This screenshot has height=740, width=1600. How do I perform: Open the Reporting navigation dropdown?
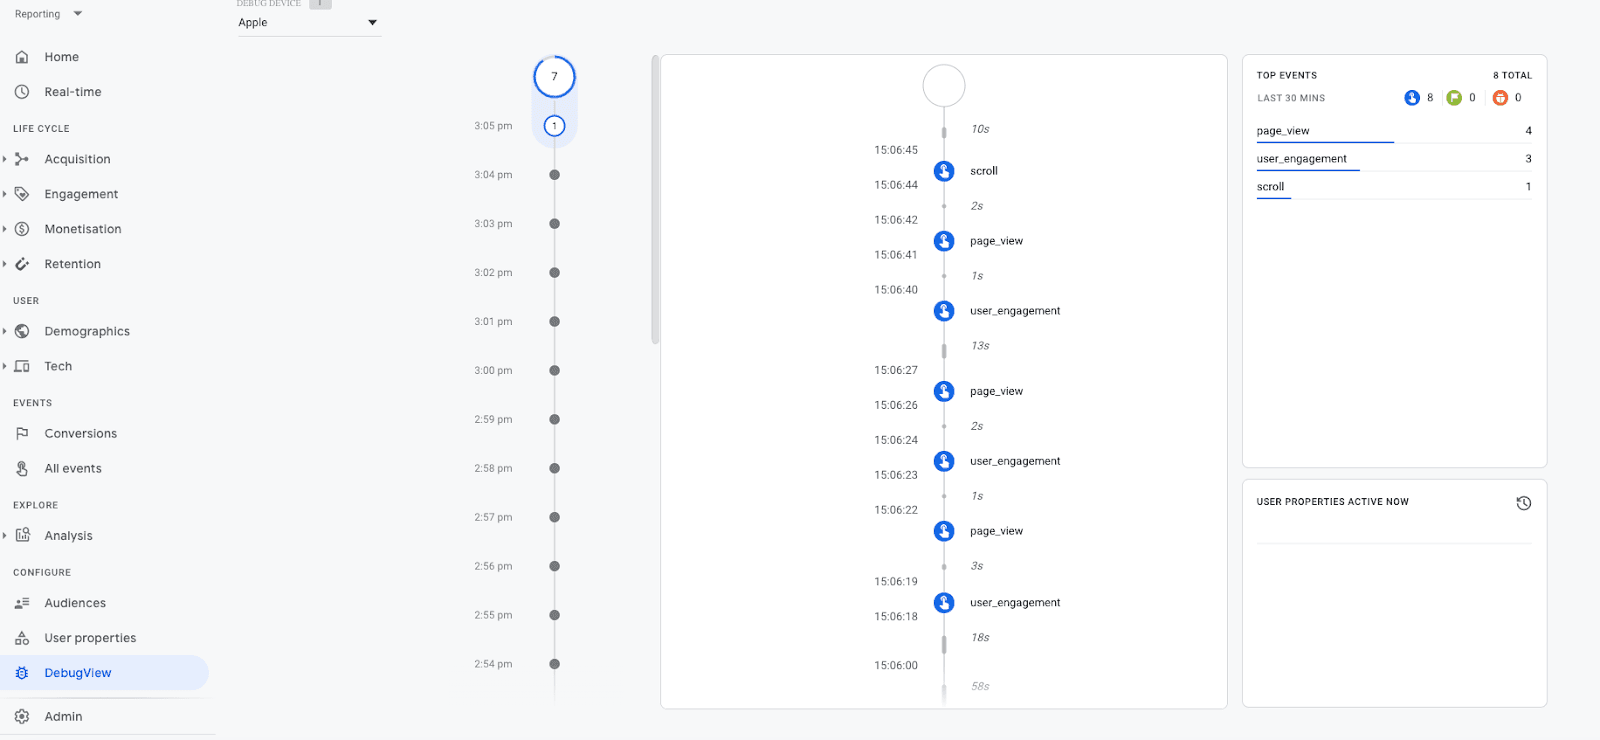pyautogui.click(x=47, y=13)
